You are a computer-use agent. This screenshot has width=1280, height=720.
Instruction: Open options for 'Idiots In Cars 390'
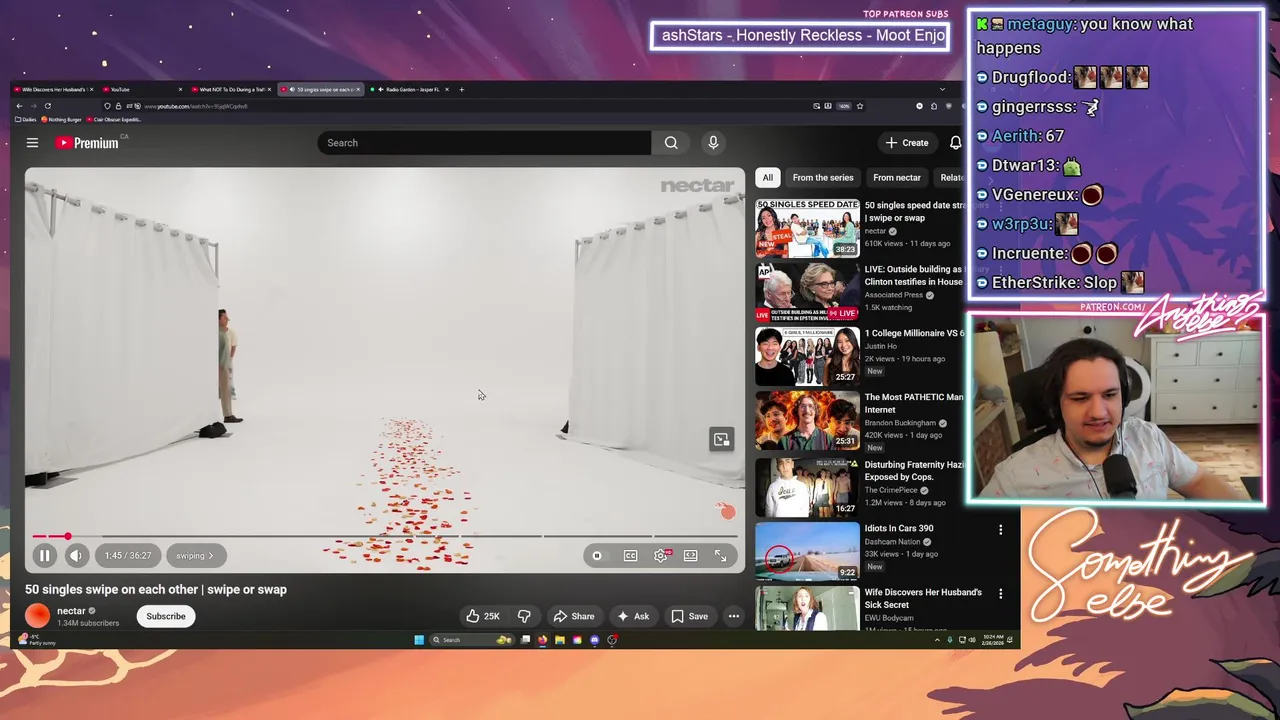pos(1000,529)
